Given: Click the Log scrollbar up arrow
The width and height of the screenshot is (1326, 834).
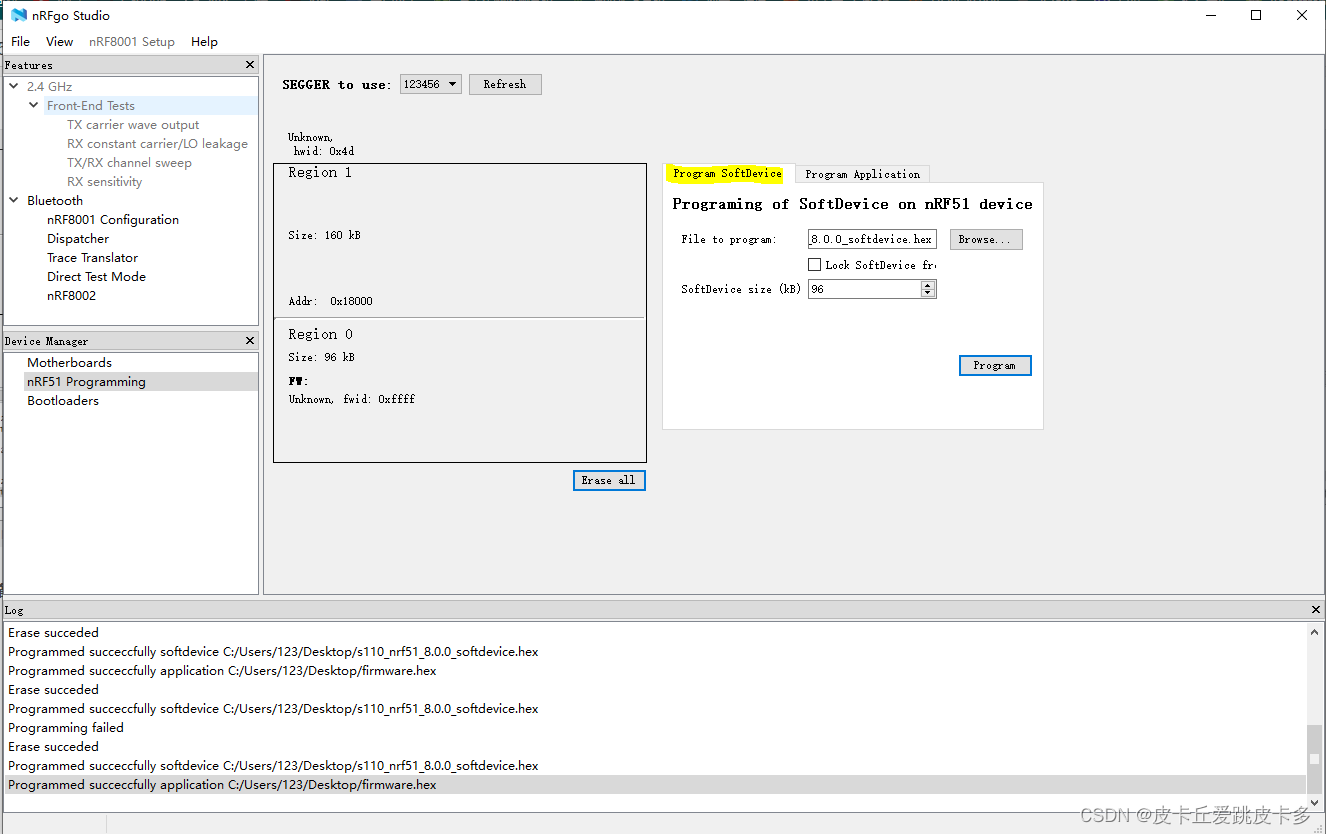Looking at the screenshot, I should click(x=1315, y=632).
